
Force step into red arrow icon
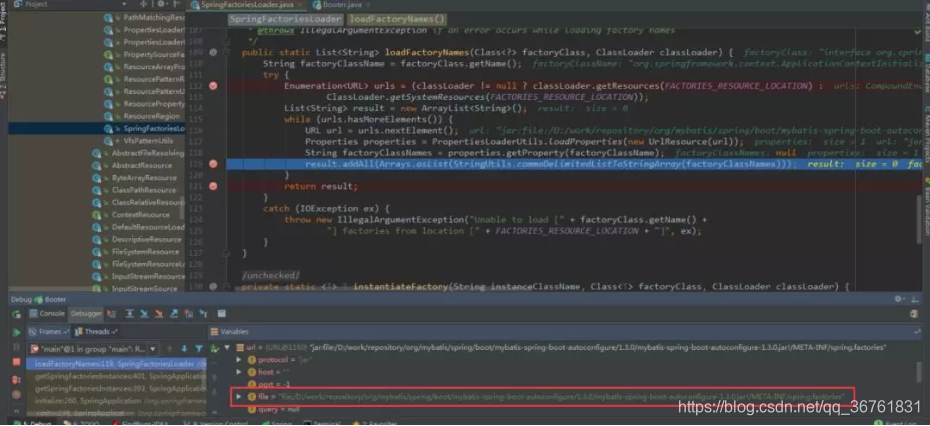point(159,314)
